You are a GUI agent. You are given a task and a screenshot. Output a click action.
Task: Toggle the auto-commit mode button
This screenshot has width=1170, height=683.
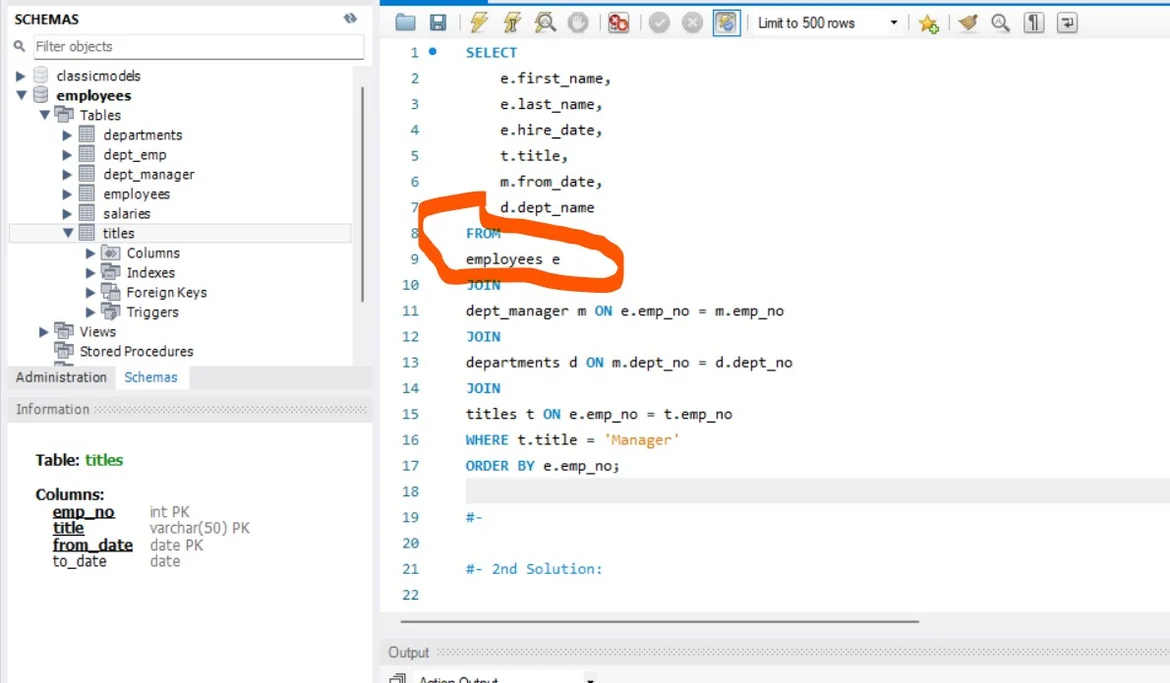726,23
